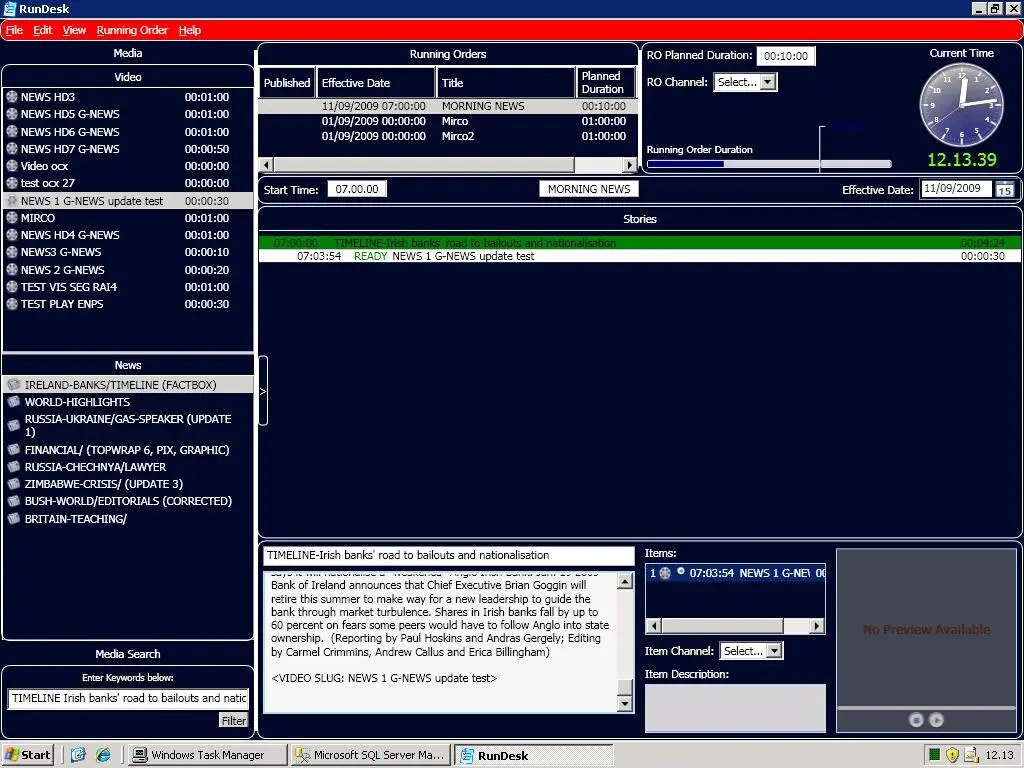The height and width of the screenshot is (768, 1024).
Task: Click the film reel icon beside NEWS HD3
Action: tap(12, 97)
